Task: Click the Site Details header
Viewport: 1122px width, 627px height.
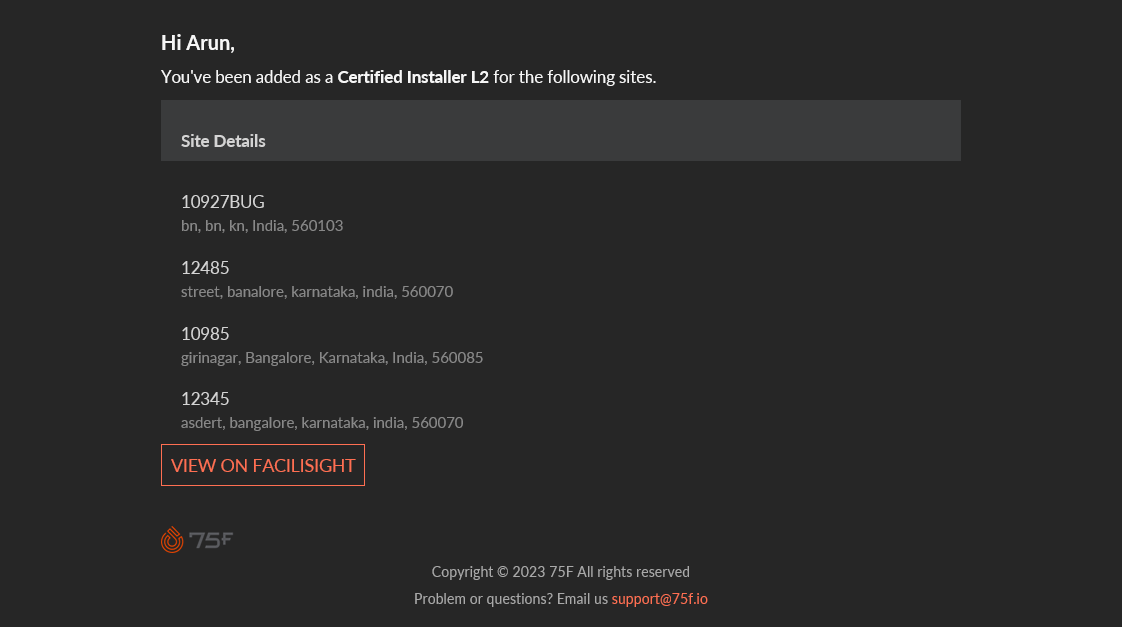Action: 223,141
